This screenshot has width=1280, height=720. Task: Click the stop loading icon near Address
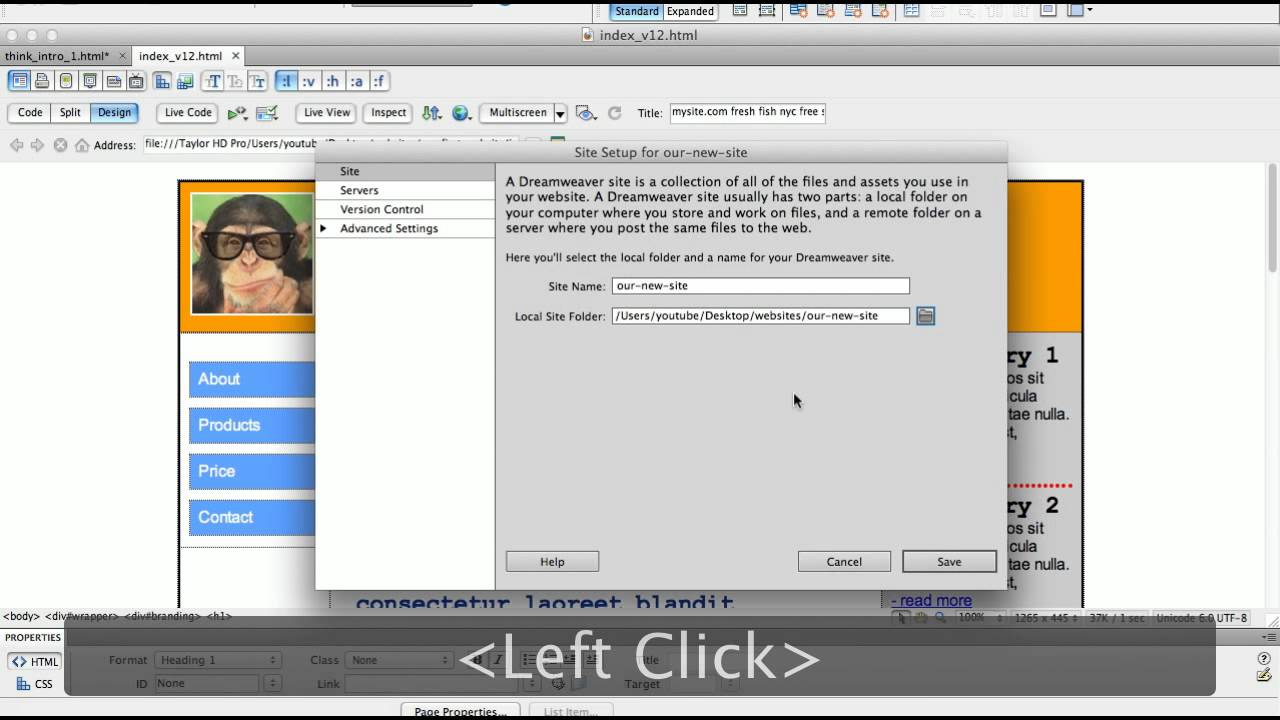60,145
